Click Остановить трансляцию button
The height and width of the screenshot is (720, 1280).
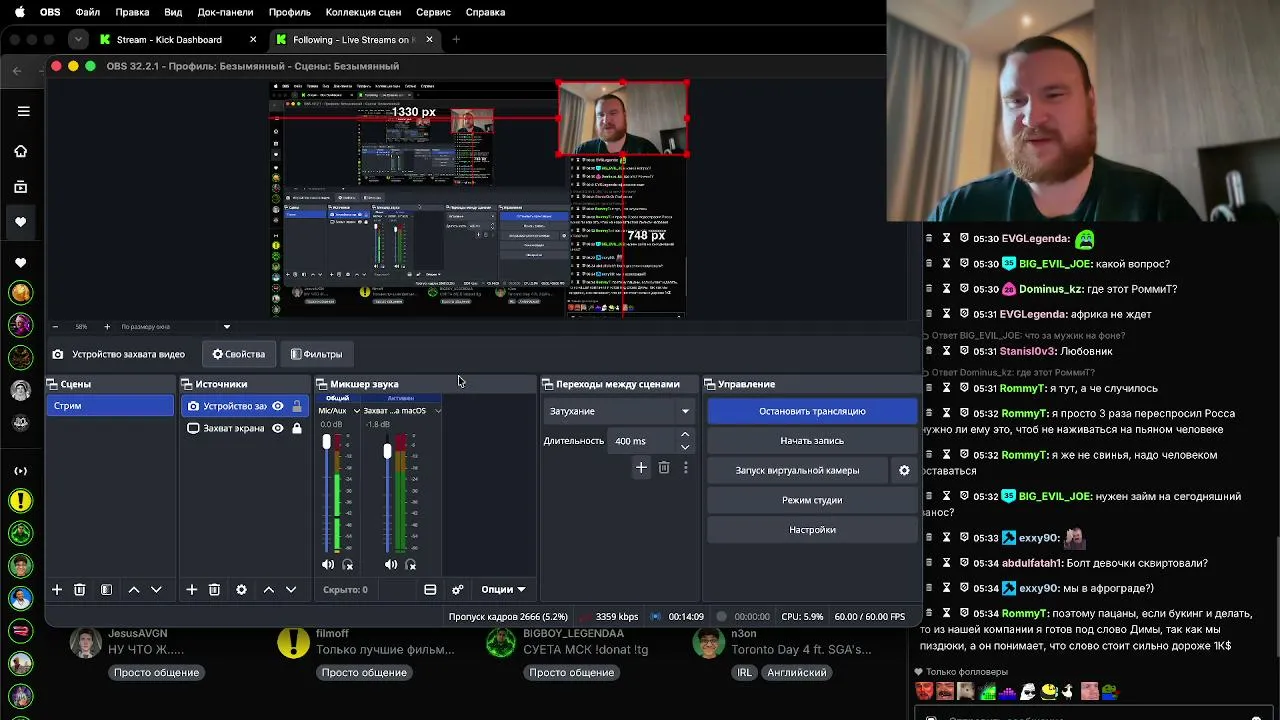[812, 411]
